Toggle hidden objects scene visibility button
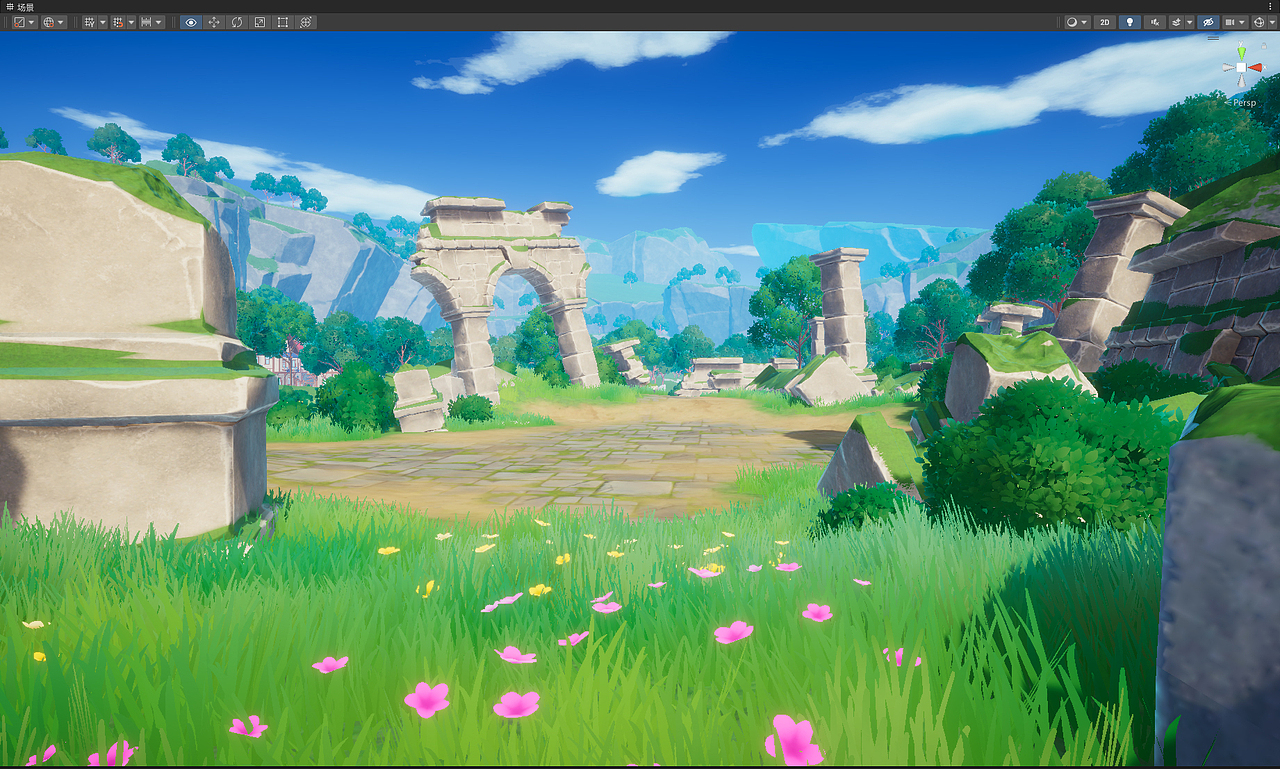Viewport: 1280px width, 769px height. tap(1208, 22)
